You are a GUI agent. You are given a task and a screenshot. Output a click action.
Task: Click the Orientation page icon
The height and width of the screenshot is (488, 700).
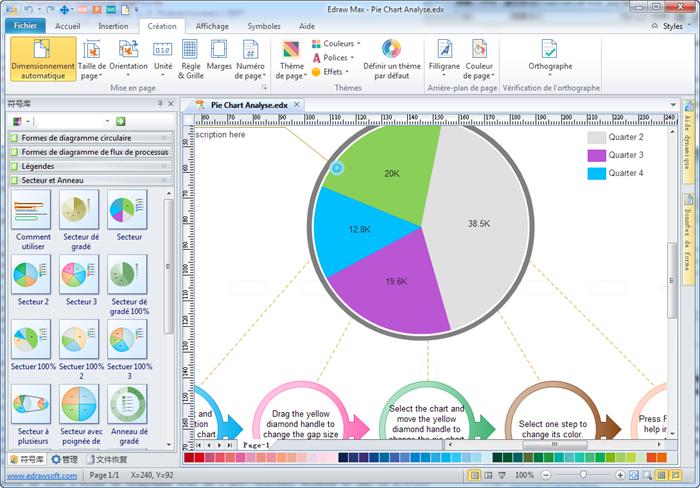128,49
